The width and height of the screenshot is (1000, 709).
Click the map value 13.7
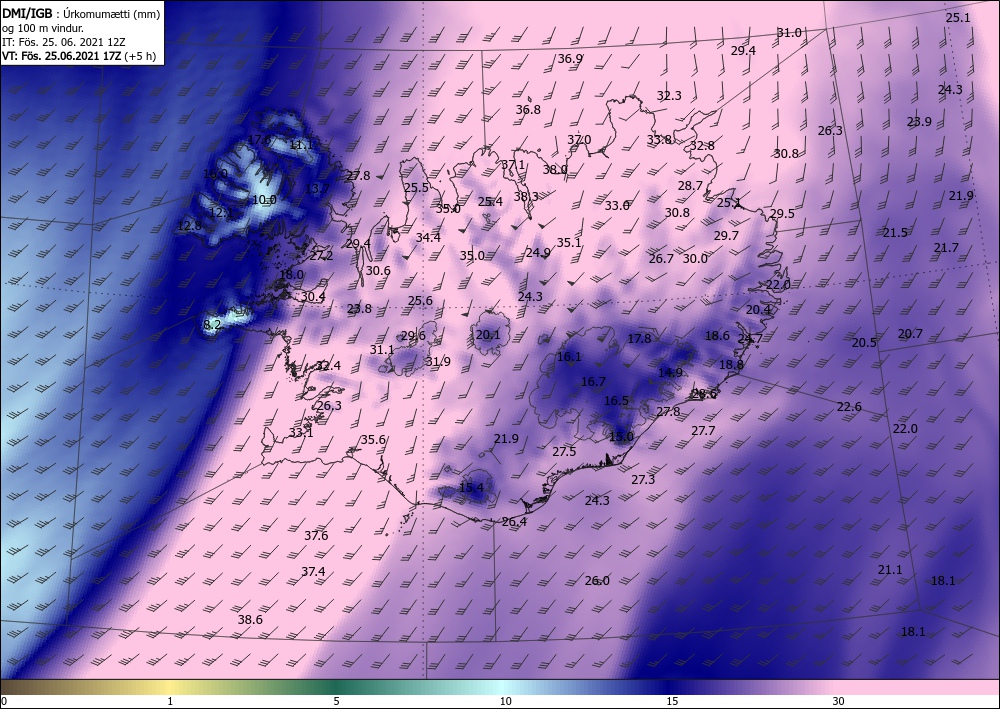(317, 188)
